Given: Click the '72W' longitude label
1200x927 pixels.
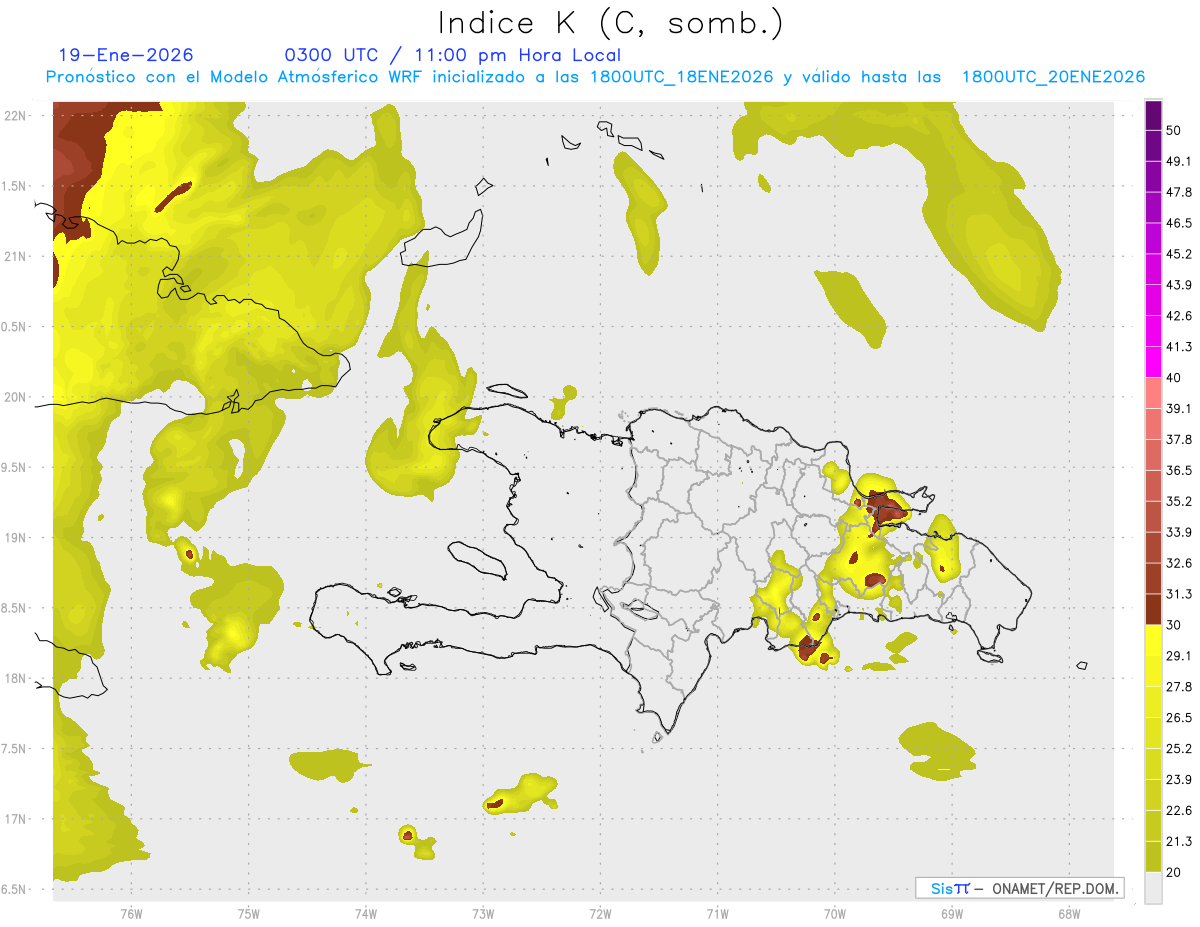Looking at the screenshot, I should [600, 913].
